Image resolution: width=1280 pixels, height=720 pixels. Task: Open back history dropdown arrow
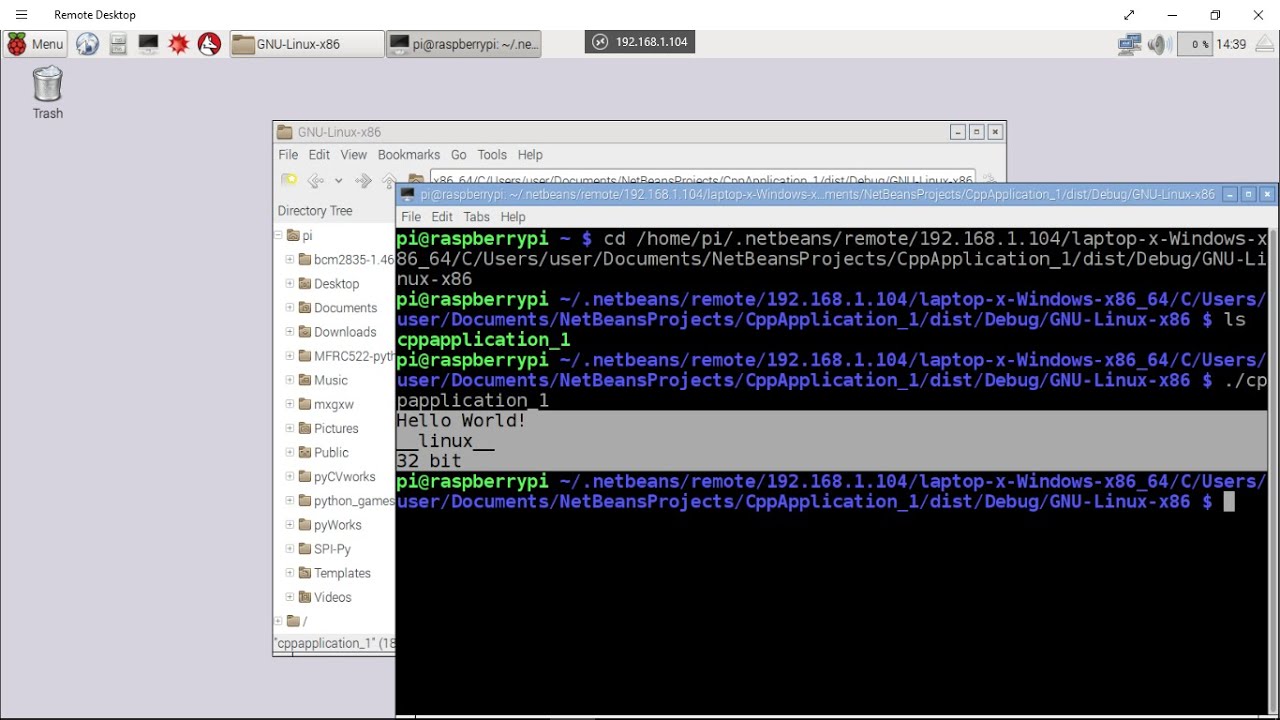tap(339, 180)
